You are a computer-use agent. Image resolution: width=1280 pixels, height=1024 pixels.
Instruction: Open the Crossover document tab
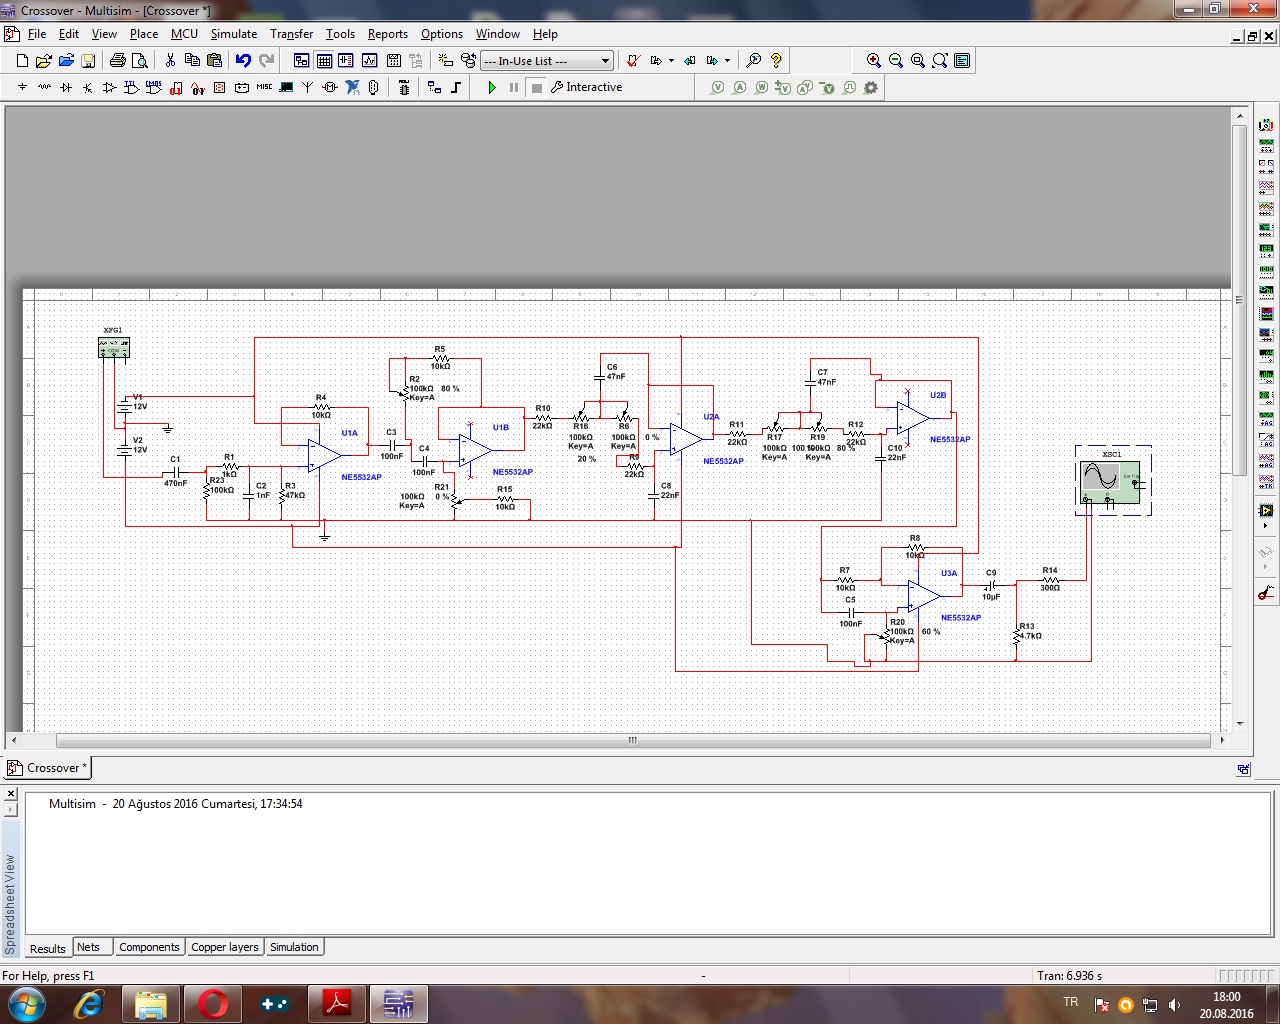47,768
